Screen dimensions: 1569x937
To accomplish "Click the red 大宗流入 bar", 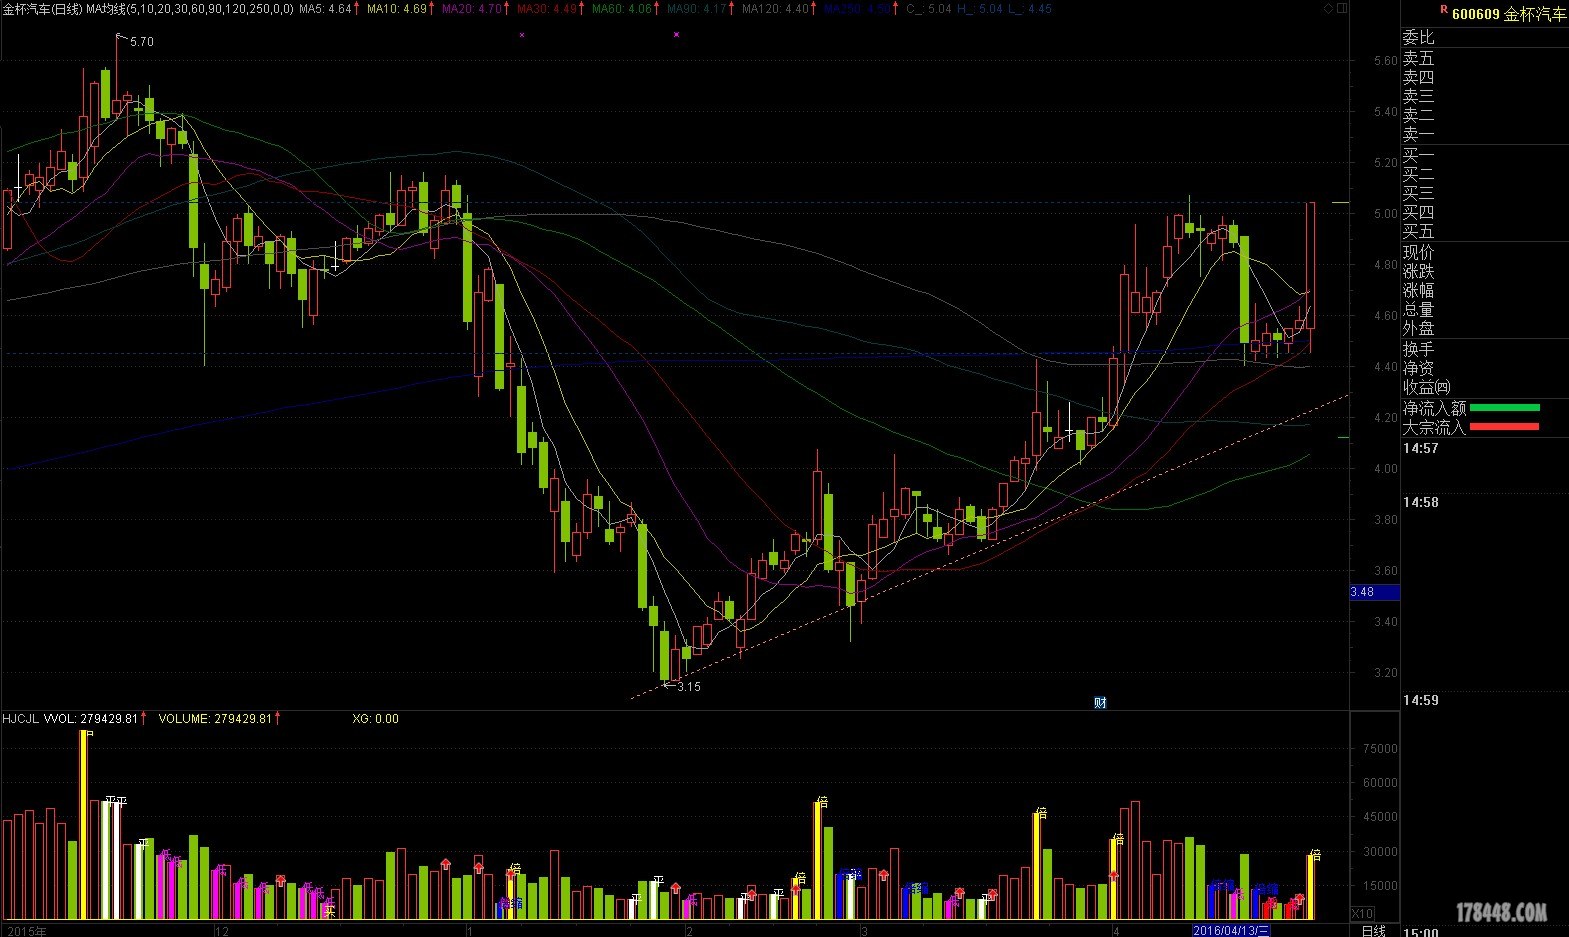I will 1504,427.
